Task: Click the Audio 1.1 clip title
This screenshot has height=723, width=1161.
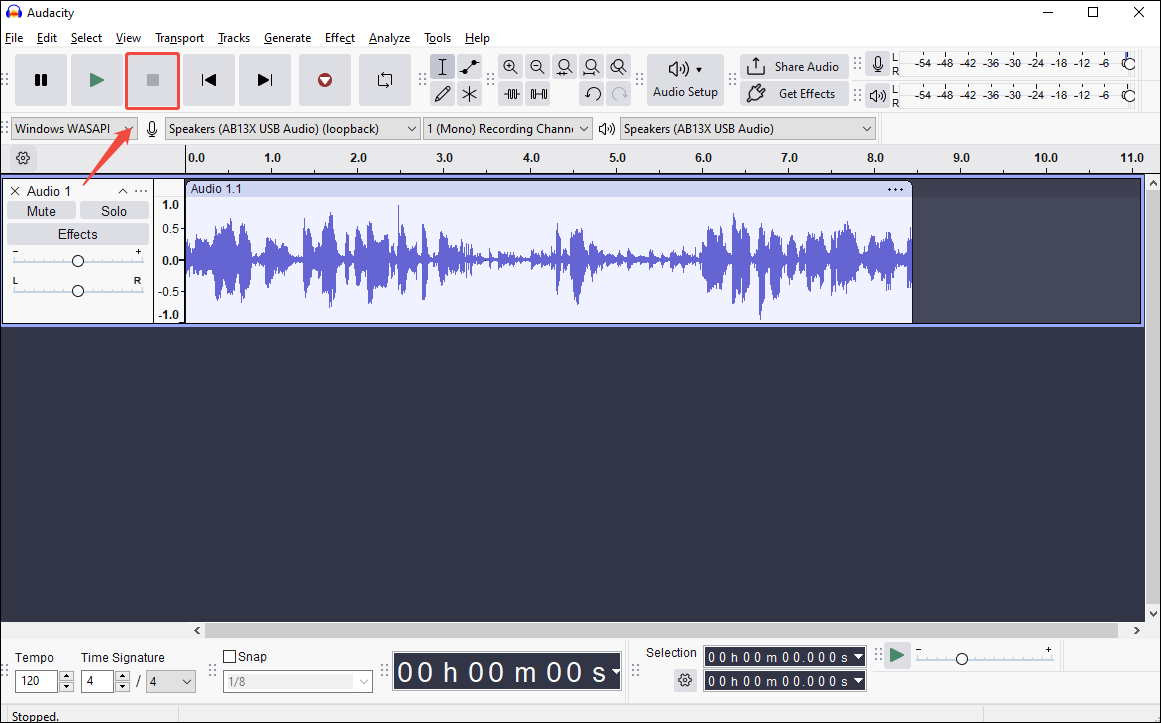Action: tap(216, 189)
